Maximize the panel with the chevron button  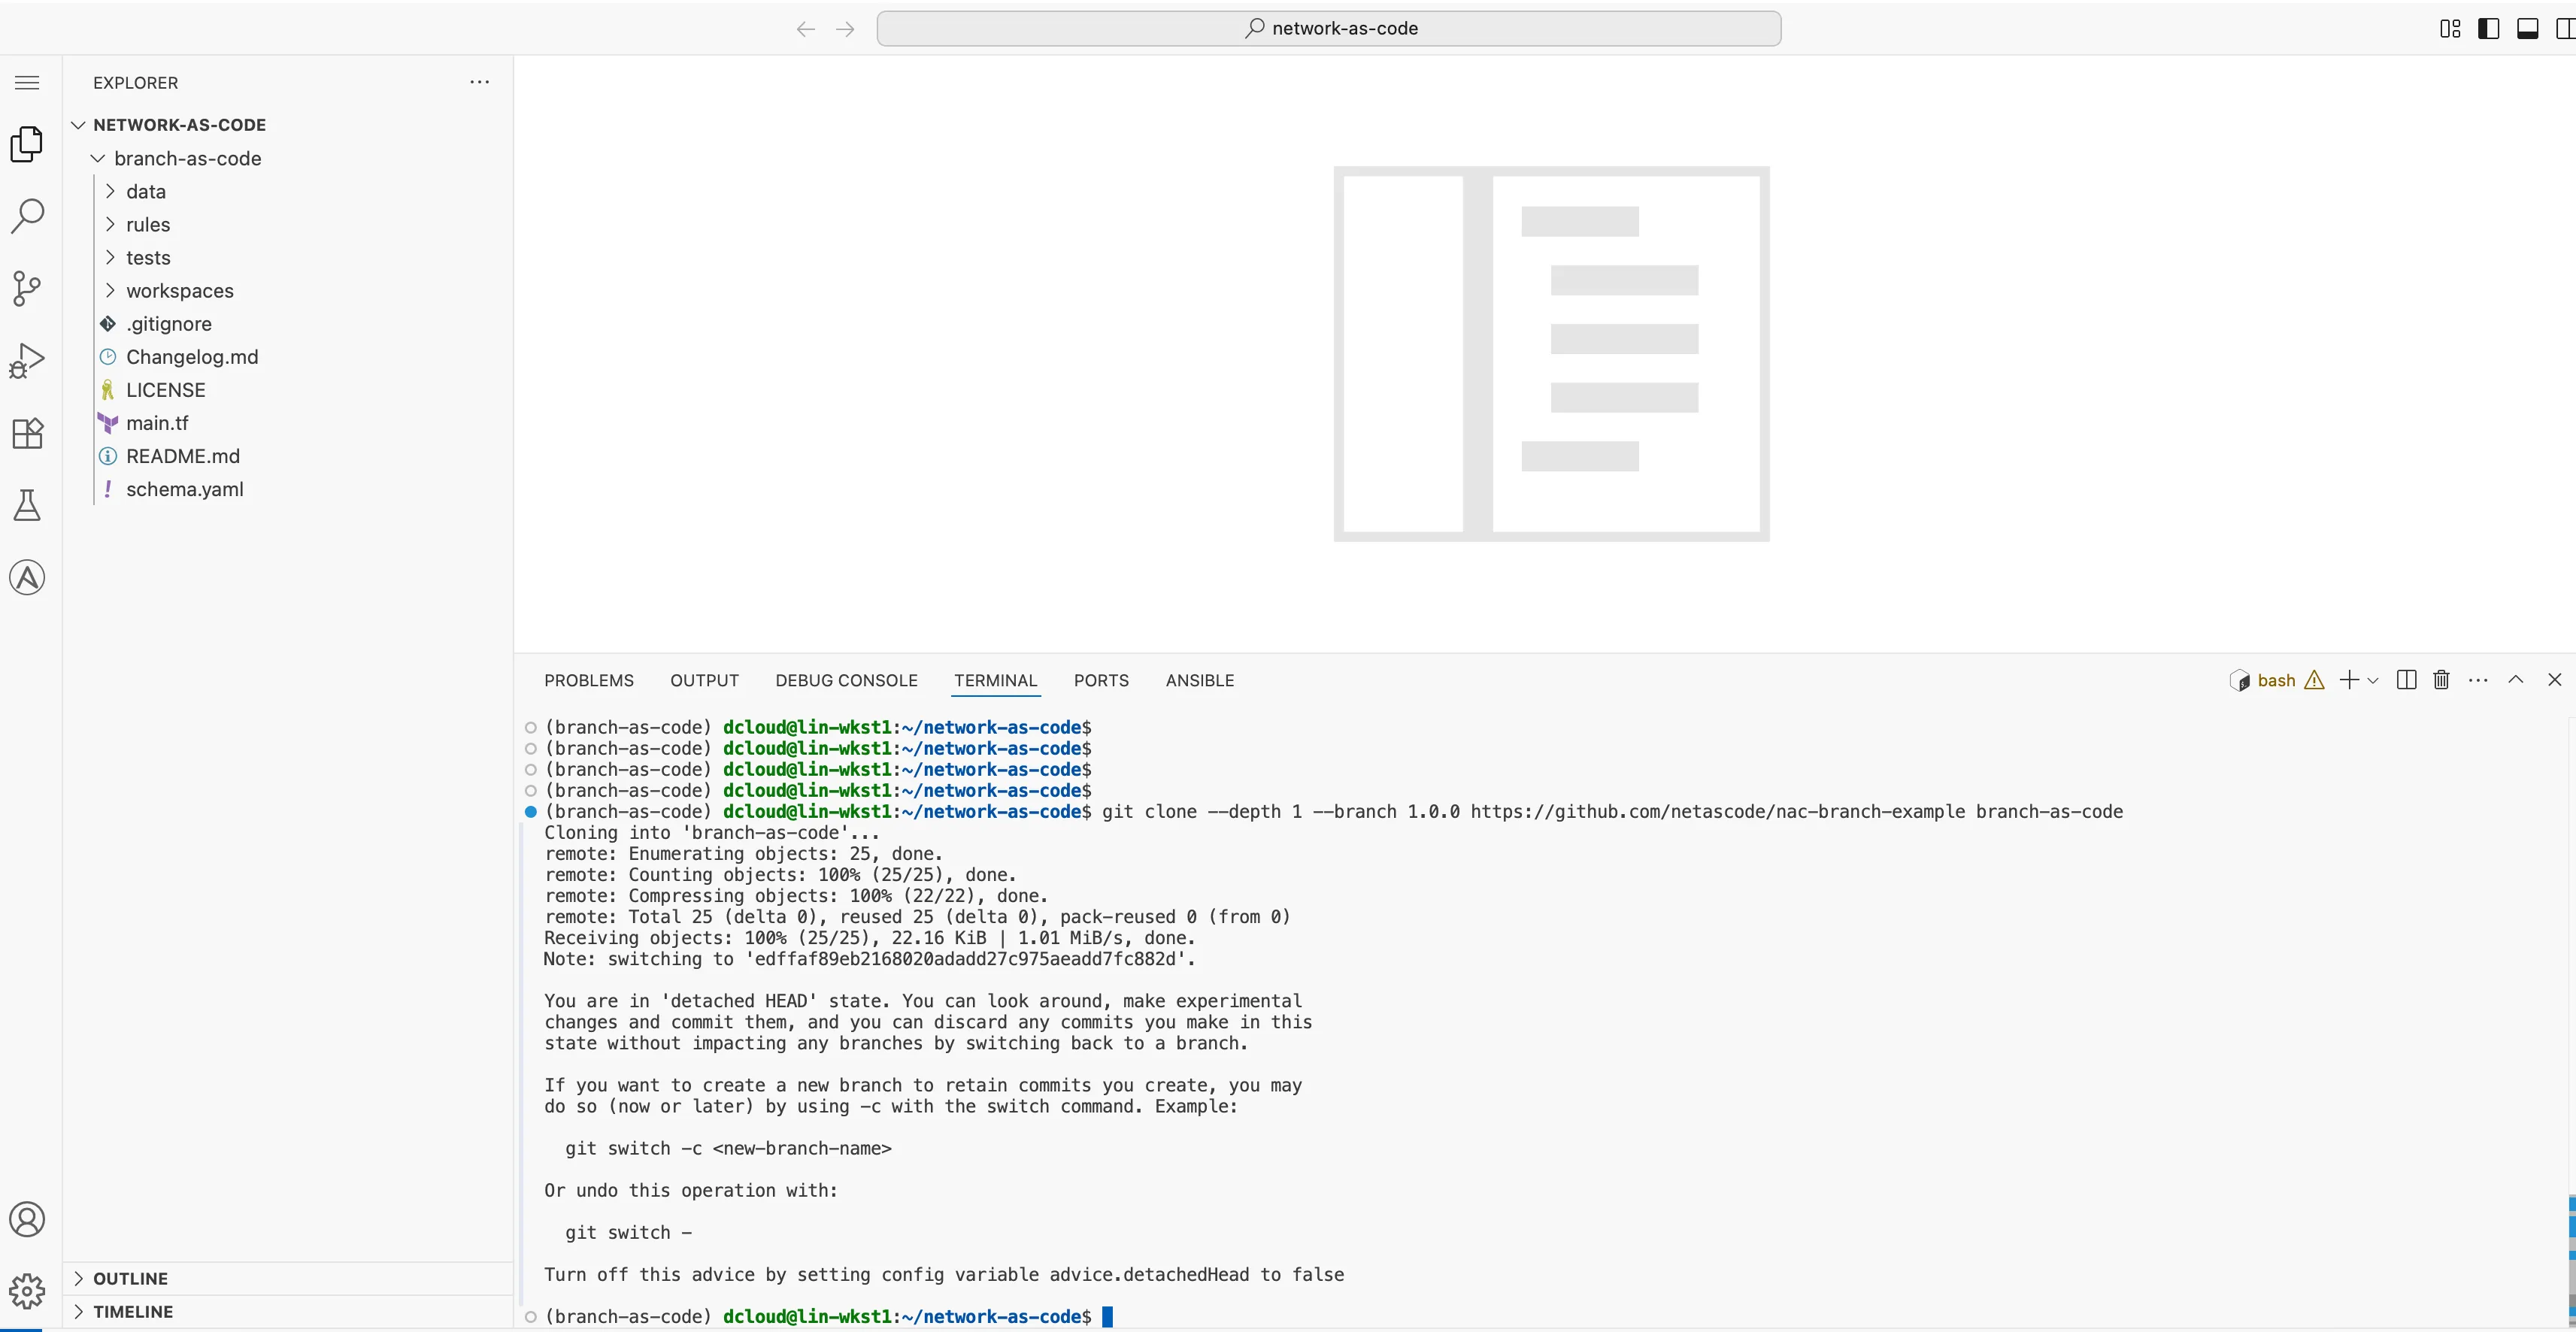(2516, 680)
